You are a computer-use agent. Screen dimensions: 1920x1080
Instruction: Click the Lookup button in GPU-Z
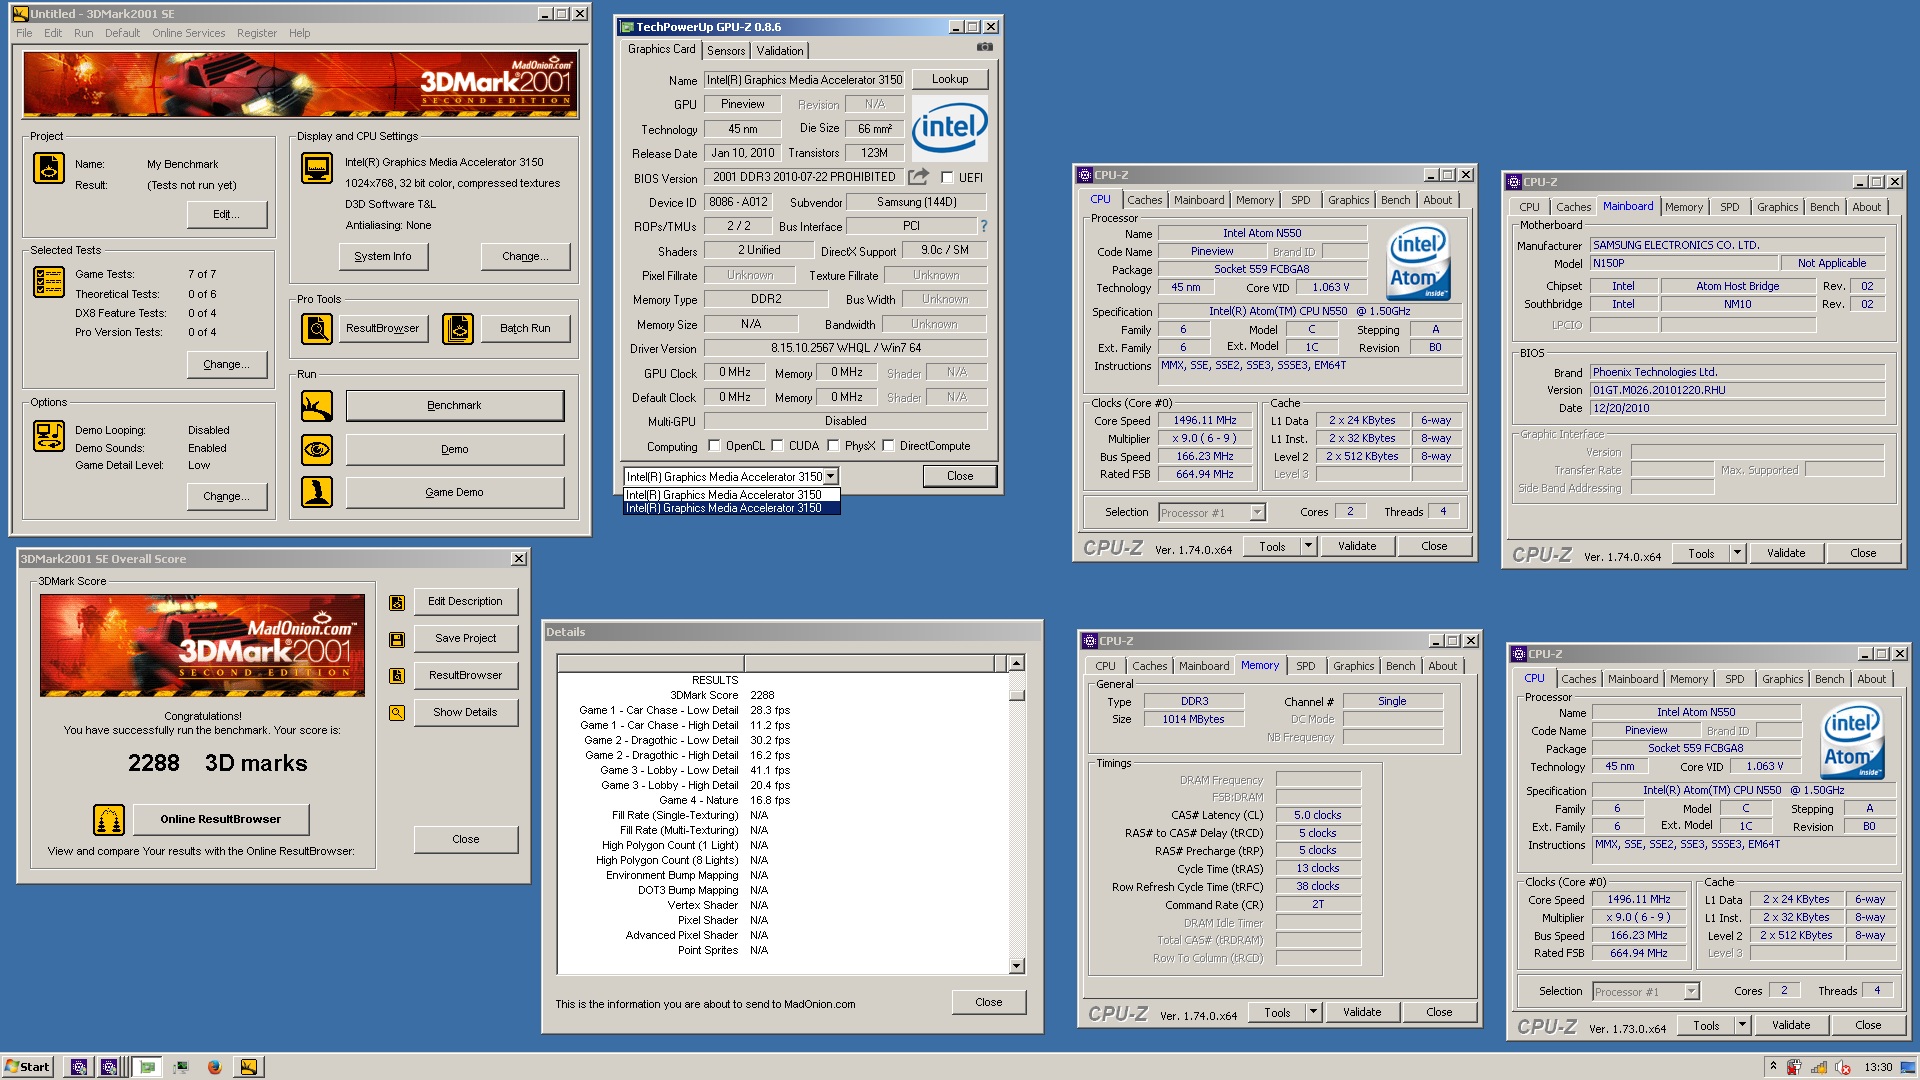tap(950, 79)
